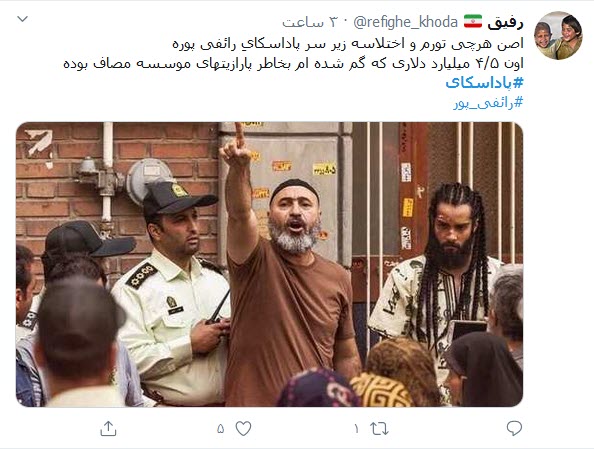594x449 pixels.
Task: Click the reply speech bubble icon
Action: point(514,428)
